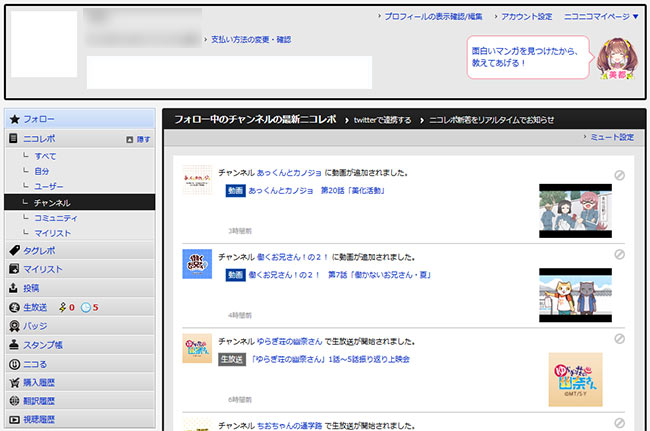Click the ゆらぎ荘の幽奈さん broadcast thumbnail
The width and height of the screenshot is (650, 431).
click(x=575, y=380)
